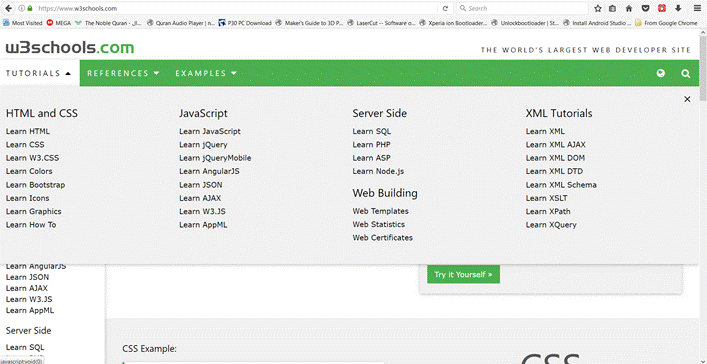Image resolution: width=707 pixels, height=364 pixels.
Task: Expand the Examples dropdown
Action: (206, 73)
